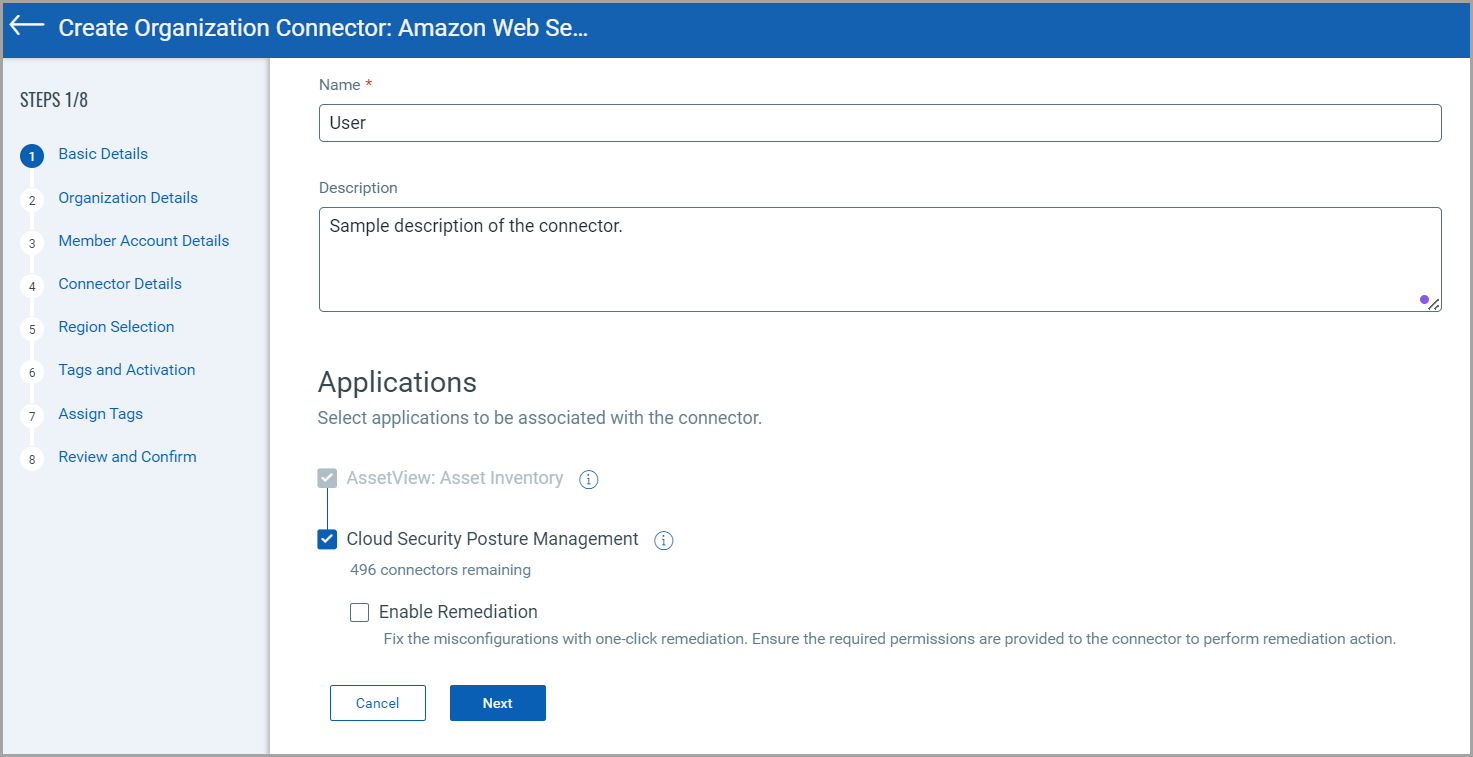Click the back arrow in the header
Screen dimensions: 1473x757
pyautogui.click(x=27, y=26)
